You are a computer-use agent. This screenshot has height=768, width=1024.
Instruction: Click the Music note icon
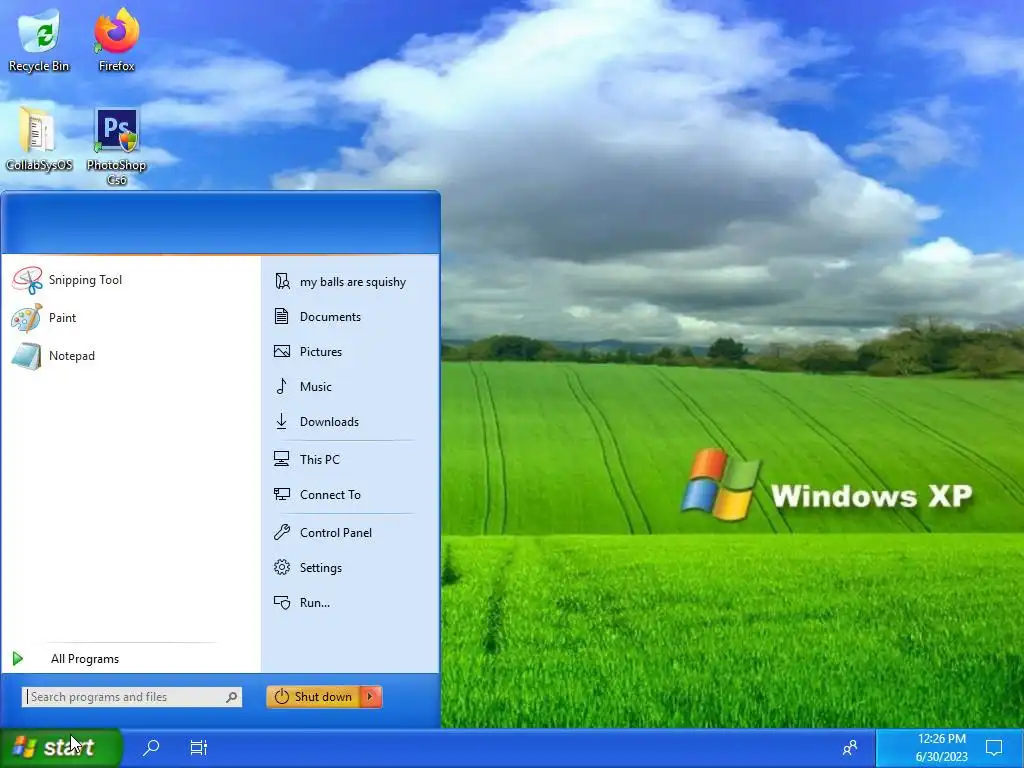pos(281,387)
